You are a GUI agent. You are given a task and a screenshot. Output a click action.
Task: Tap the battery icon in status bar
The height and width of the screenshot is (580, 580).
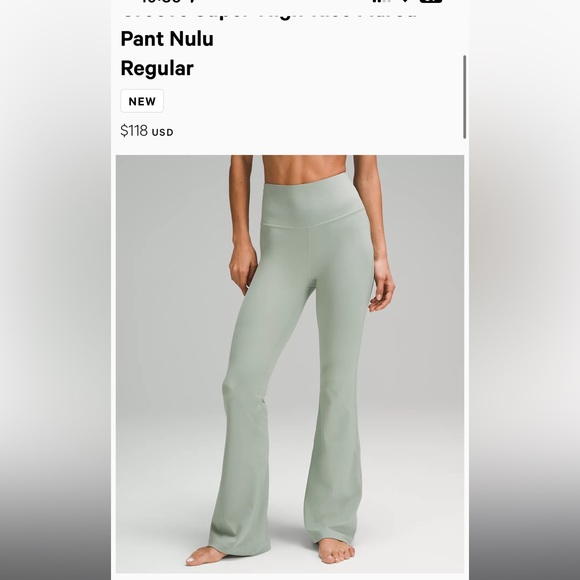coord(431,1)
